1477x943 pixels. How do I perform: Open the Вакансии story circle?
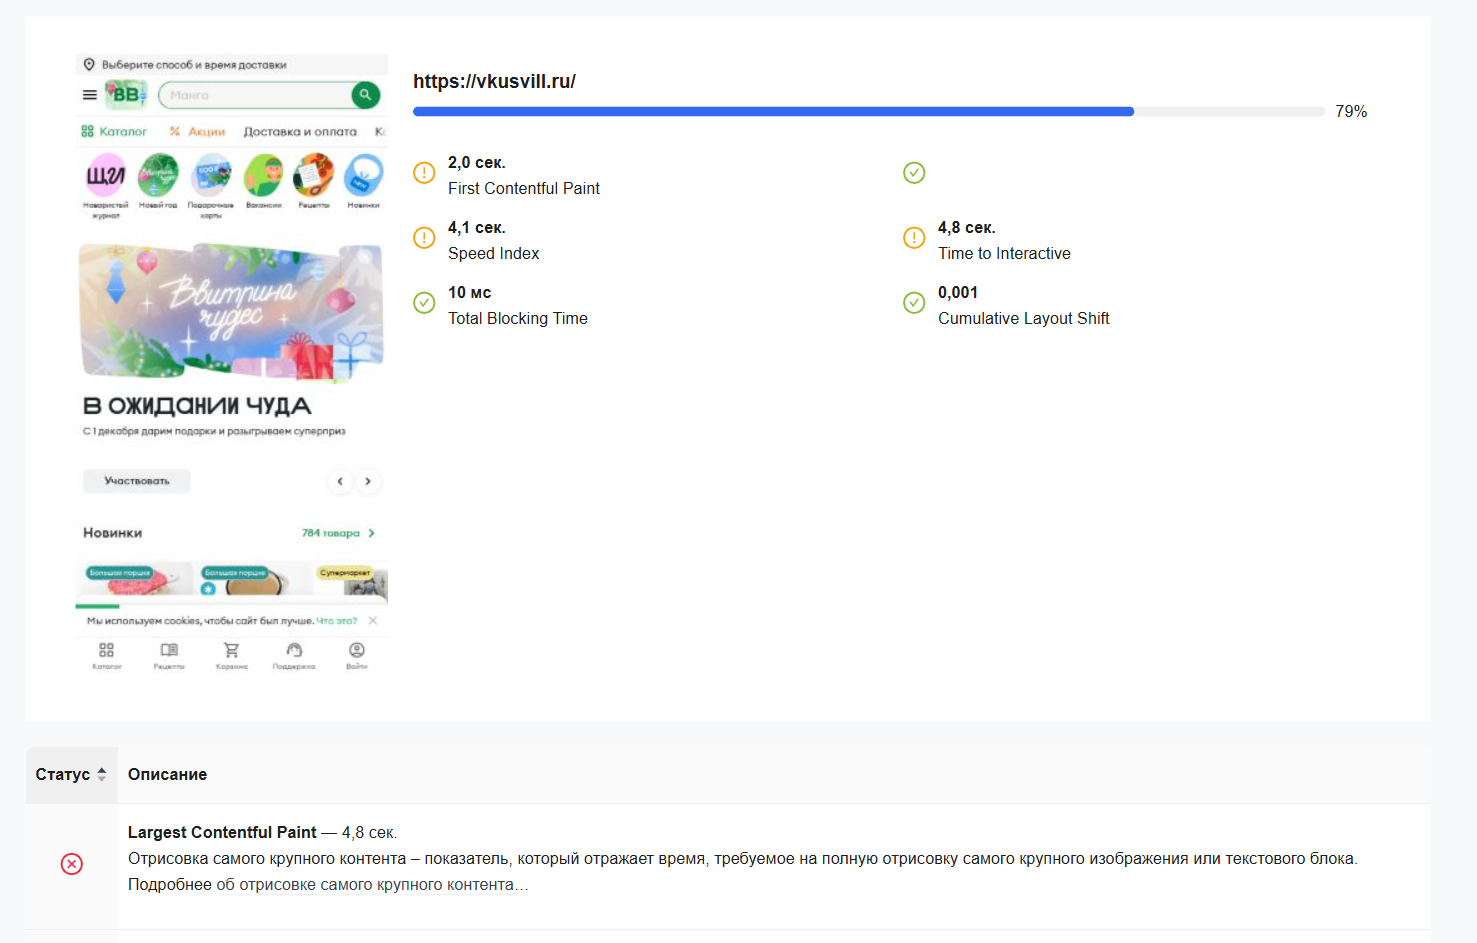click(x=263, y=175)
